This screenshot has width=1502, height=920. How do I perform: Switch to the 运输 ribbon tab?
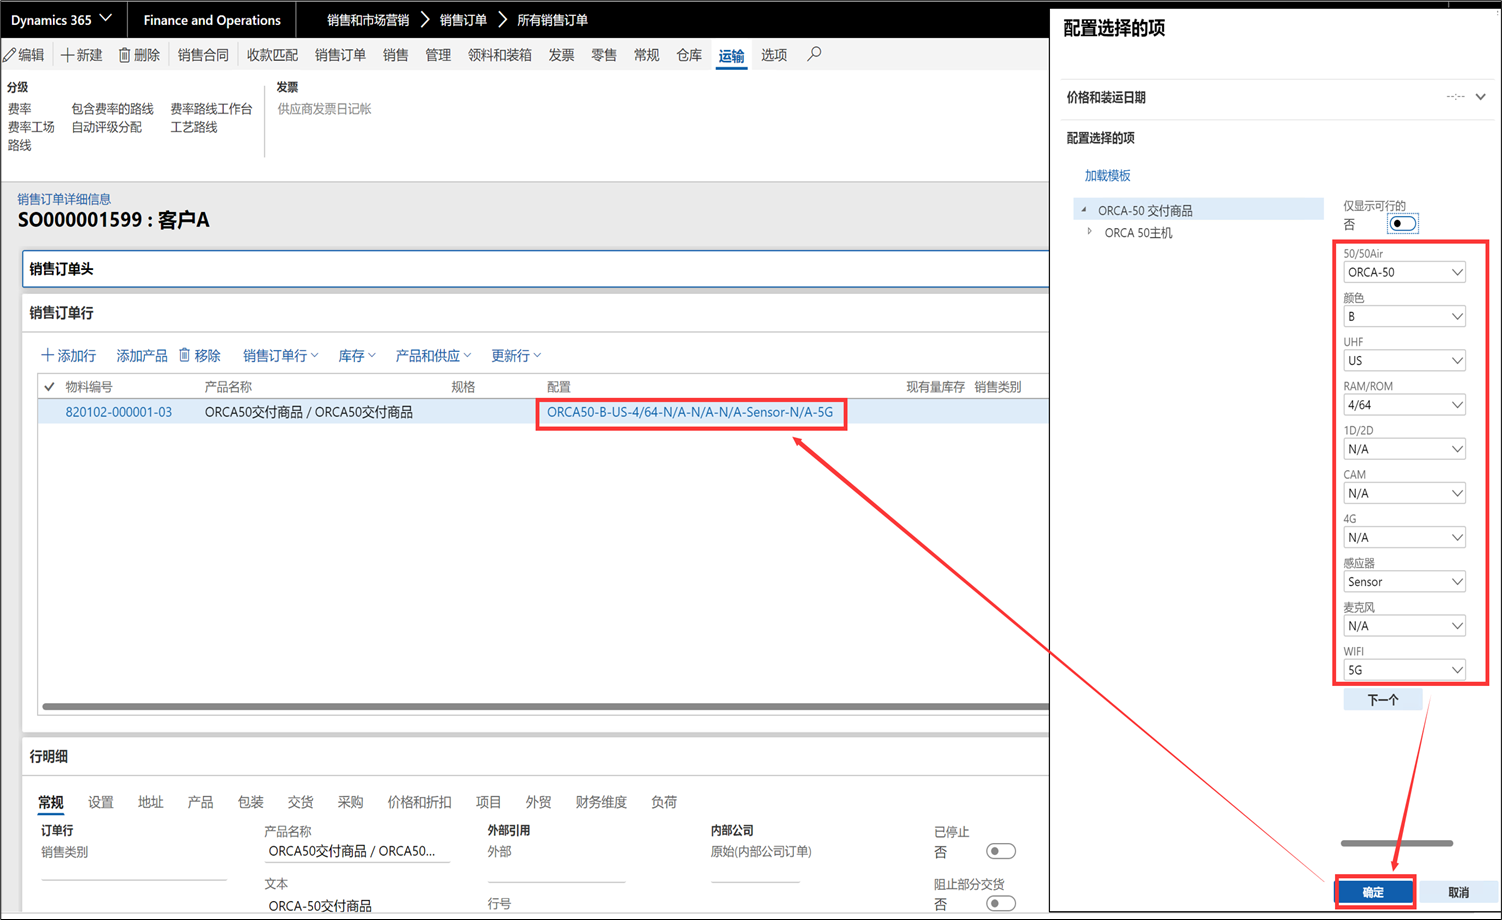[731, 55]
